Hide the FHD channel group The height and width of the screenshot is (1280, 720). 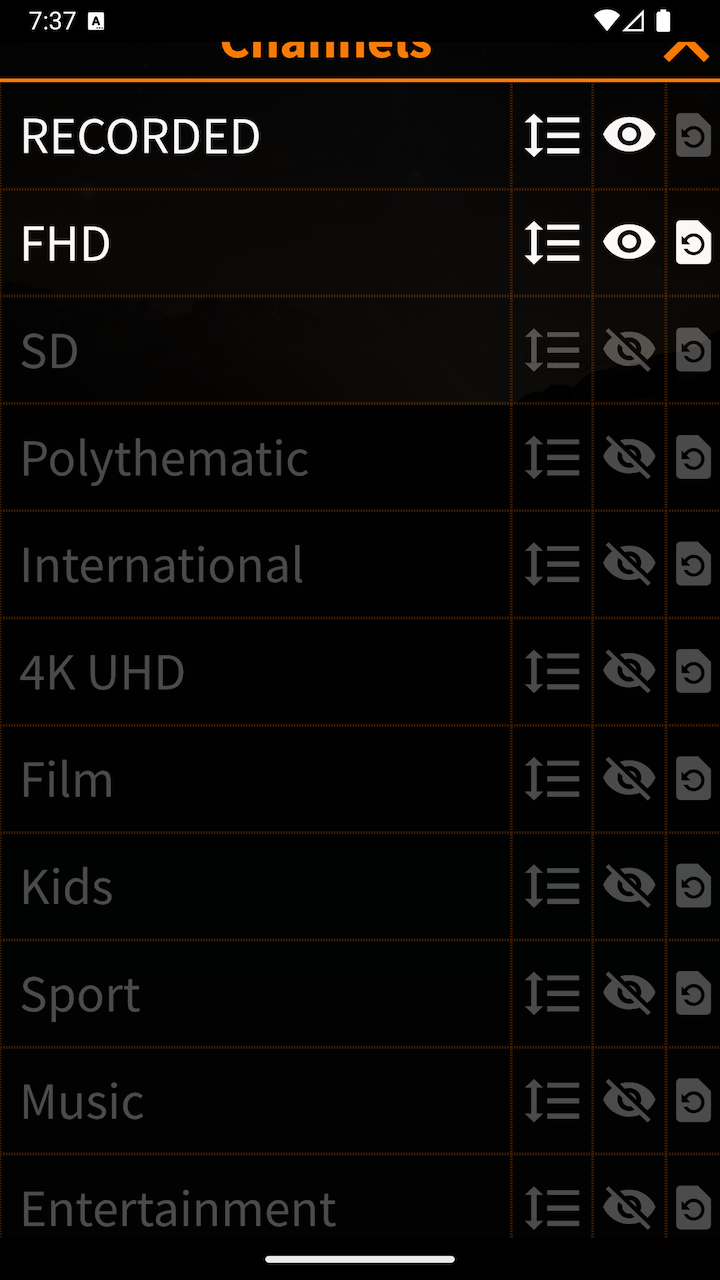pos(629,243)
